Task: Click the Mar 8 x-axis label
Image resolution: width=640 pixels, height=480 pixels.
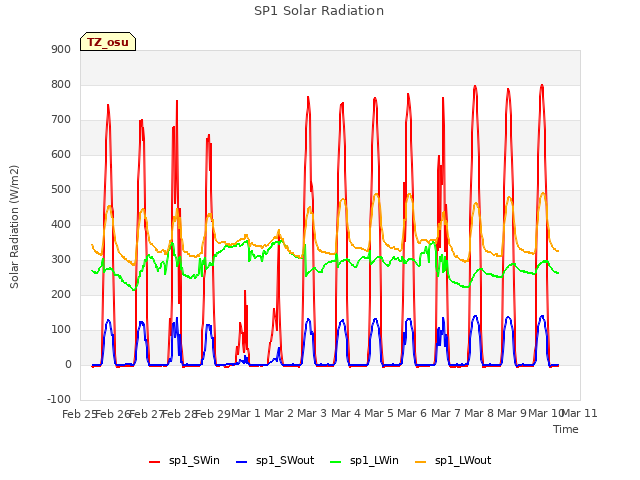Action: click(x=479, y=414)
